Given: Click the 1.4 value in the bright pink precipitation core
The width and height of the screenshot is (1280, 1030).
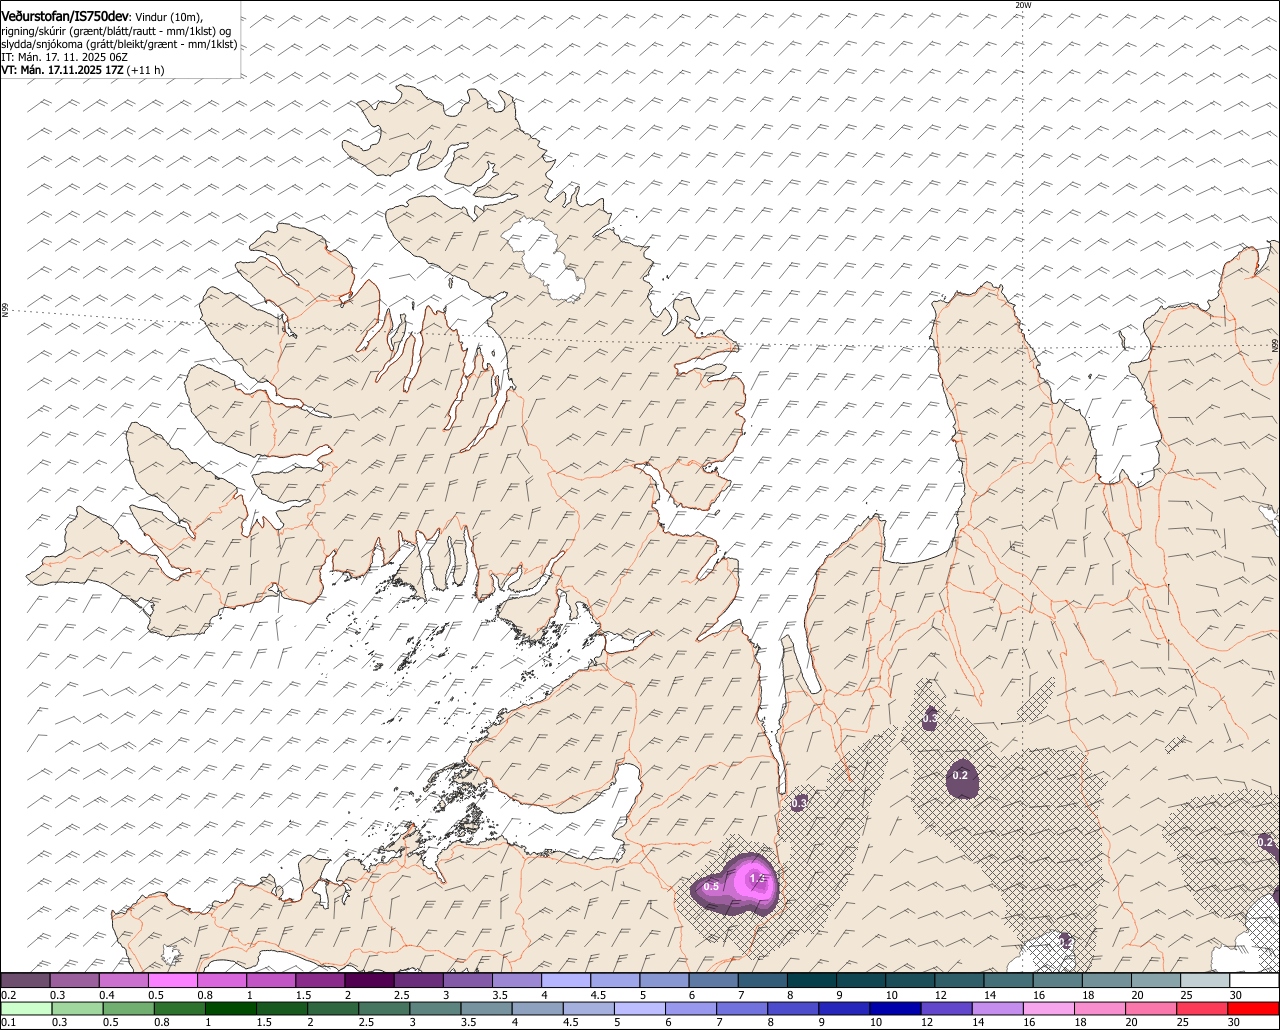Looking at the screenshot, I should pos(757,879).
